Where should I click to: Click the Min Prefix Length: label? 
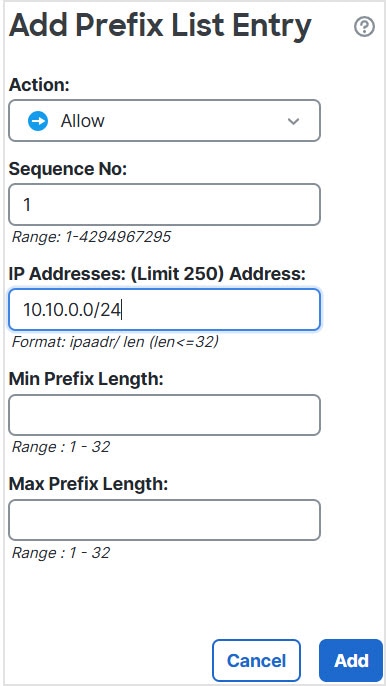click(x=86, y=379)
